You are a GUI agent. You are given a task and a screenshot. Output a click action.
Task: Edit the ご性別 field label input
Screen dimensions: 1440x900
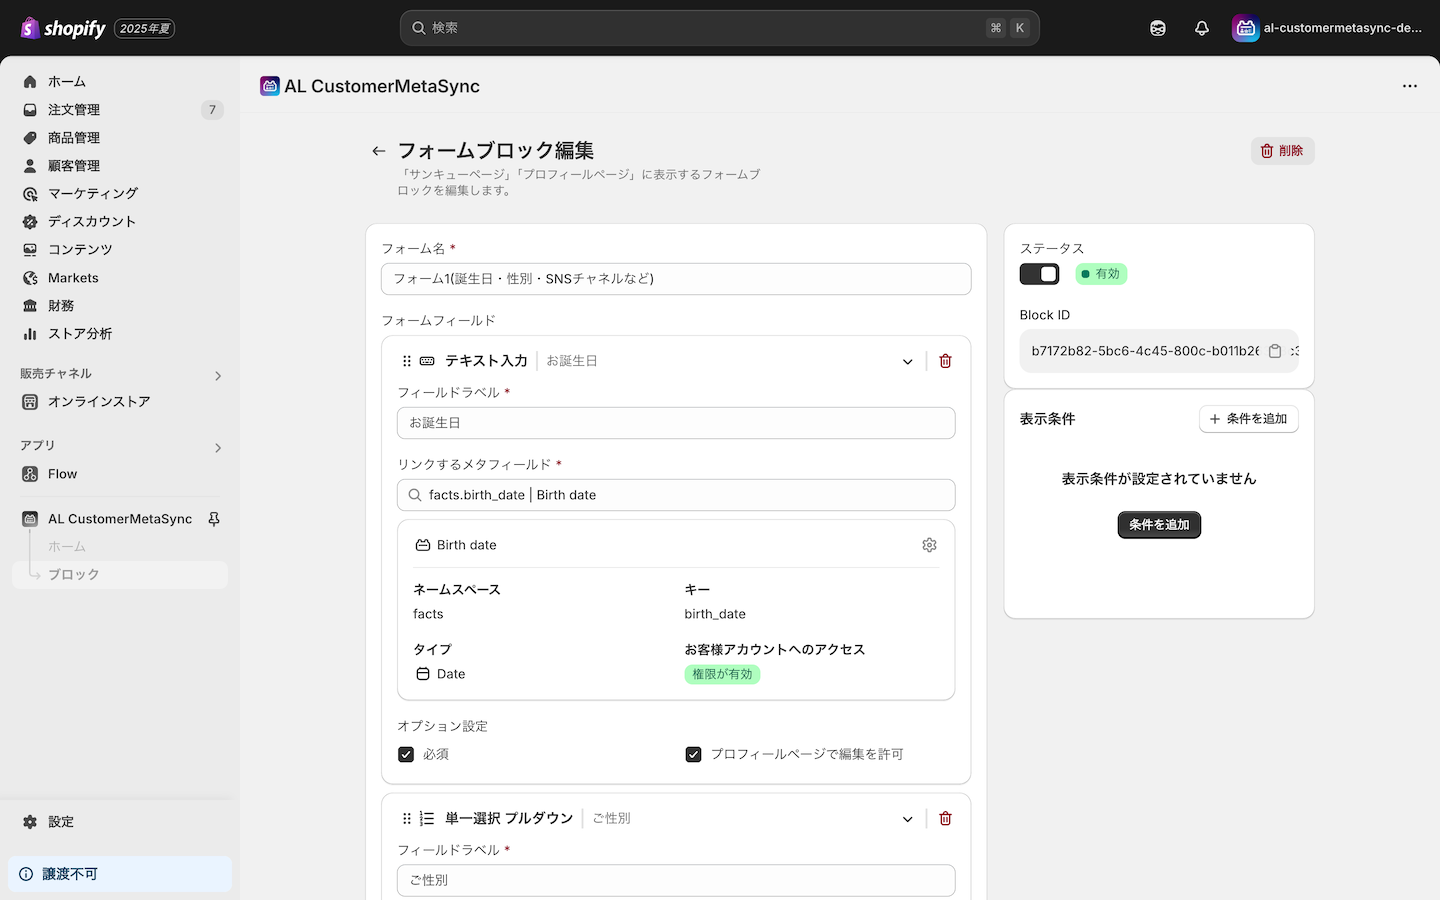tap(676, 880)
